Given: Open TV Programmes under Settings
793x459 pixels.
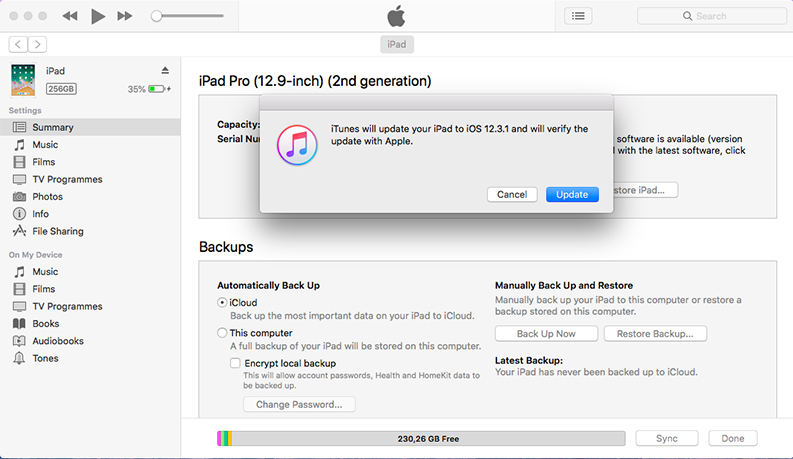Looking at the screenshot, I should (x=90, y=179).
